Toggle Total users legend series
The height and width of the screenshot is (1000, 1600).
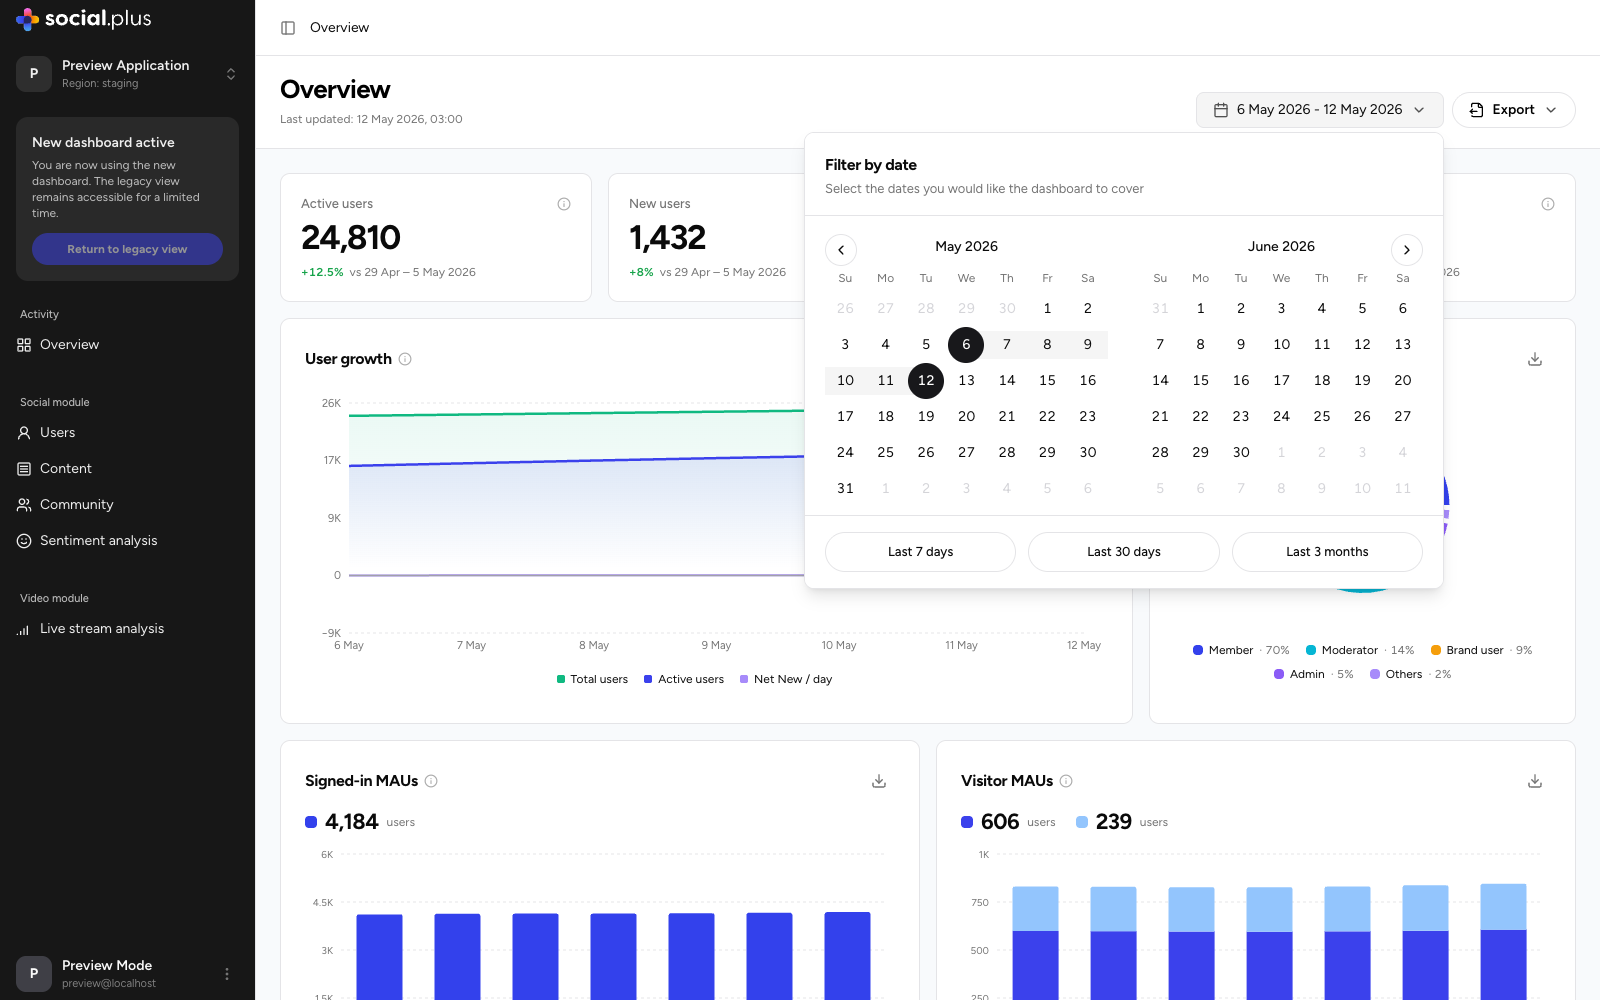click(592, 679)
